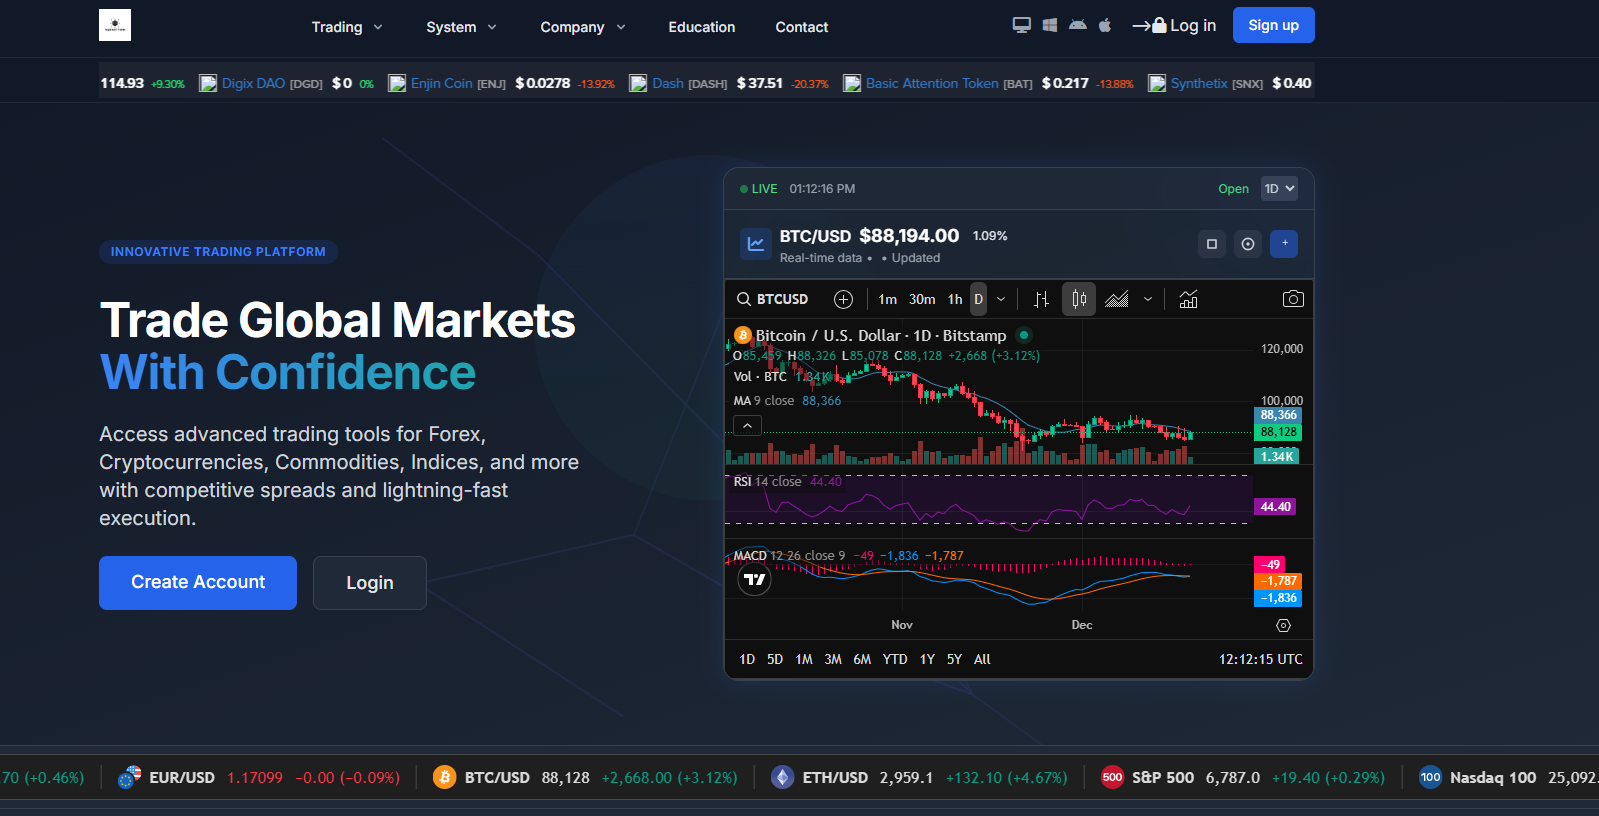1599x816 pixels.
Task: Go to the Contact page
Action: click(x=801, y=27)
